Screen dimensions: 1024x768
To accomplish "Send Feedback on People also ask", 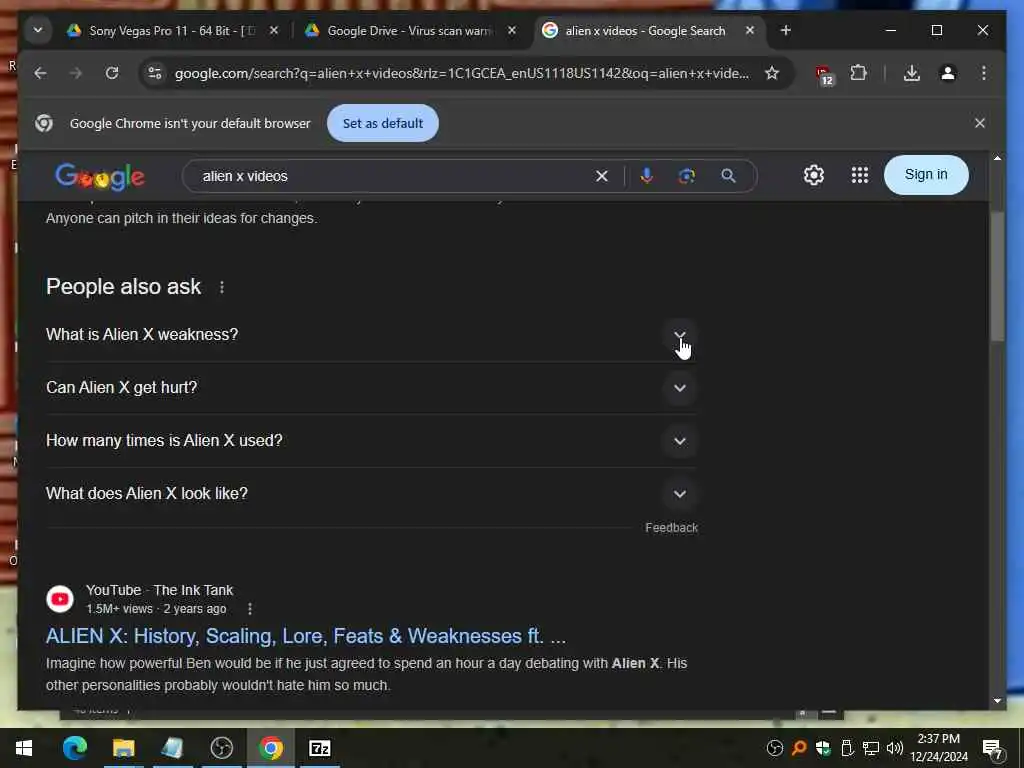I will (x=671, y=528).
